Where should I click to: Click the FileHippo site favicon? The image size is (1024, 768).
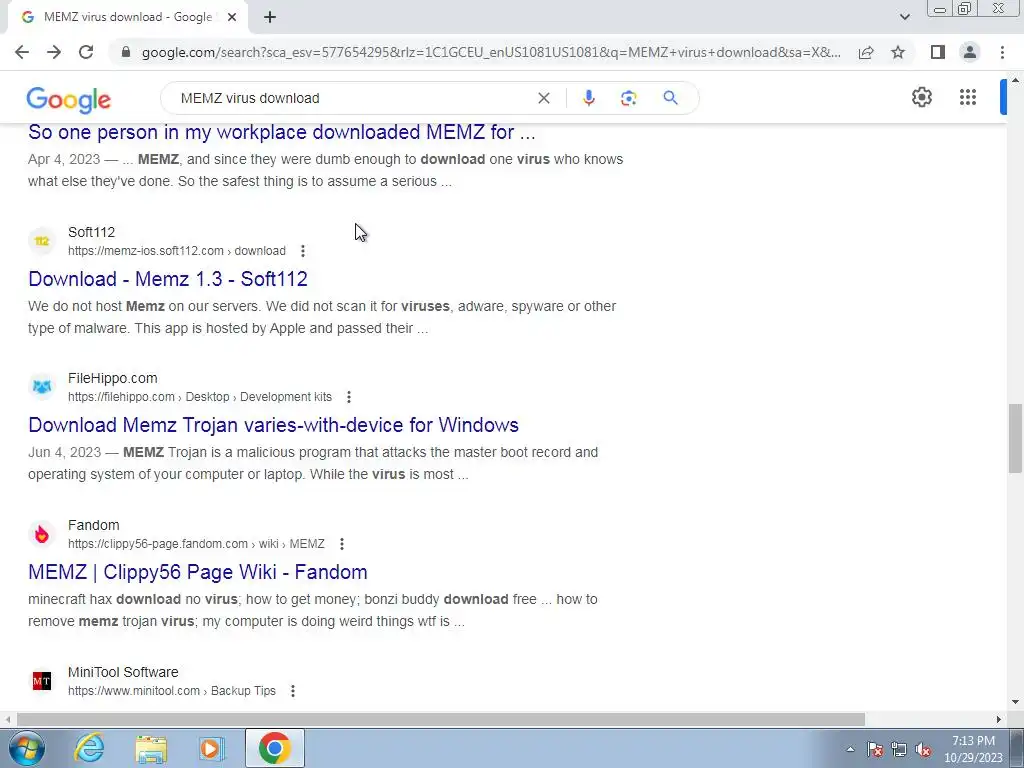(x=42, y=387)
